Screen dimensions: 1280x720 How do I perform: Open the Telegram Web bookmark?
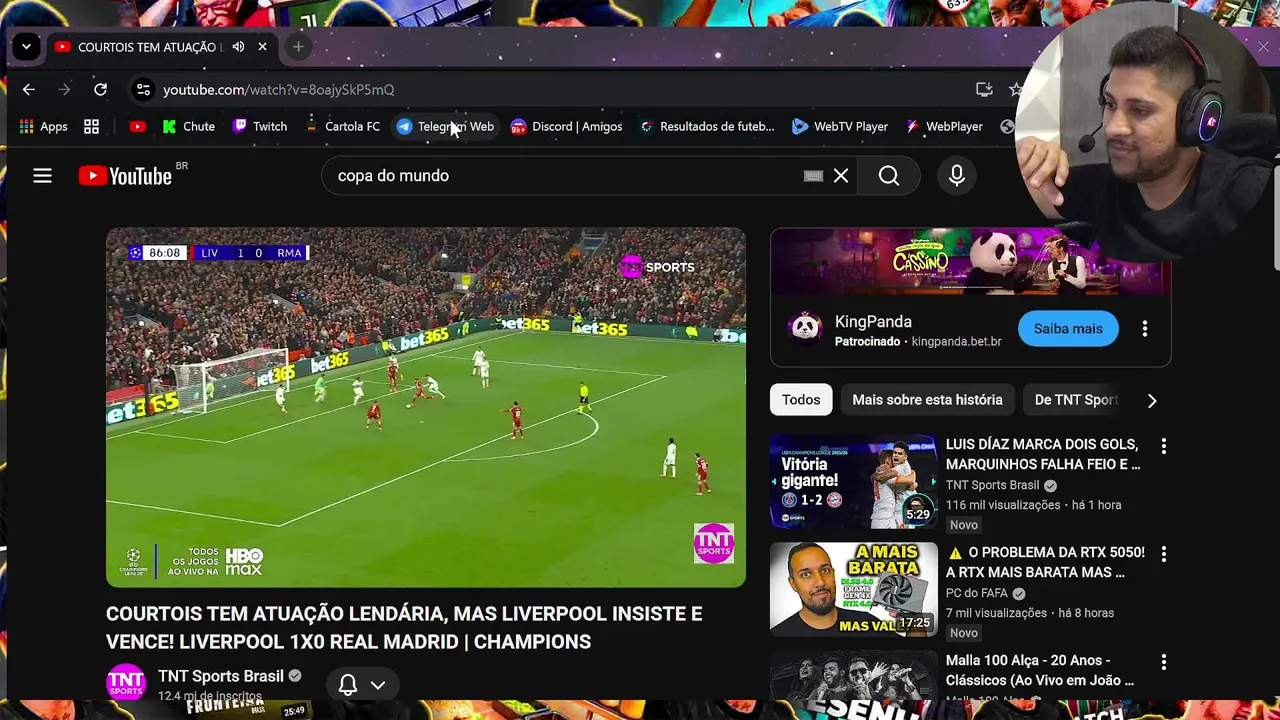[445, 127]
